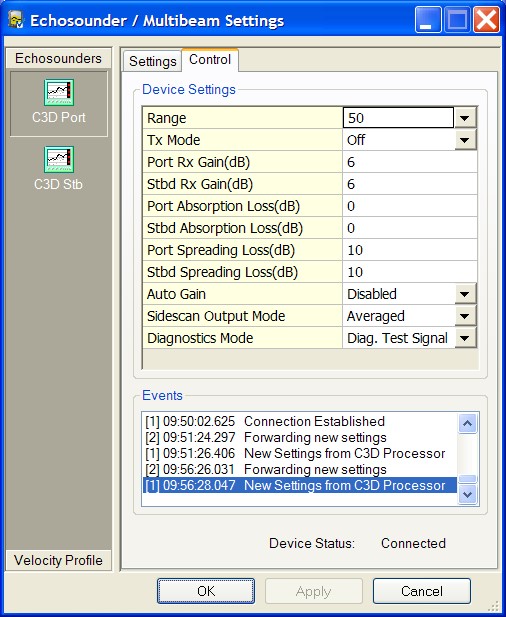Click the Apply button
Viewport: 506px width, 617px height.
[x=314, y=591]
